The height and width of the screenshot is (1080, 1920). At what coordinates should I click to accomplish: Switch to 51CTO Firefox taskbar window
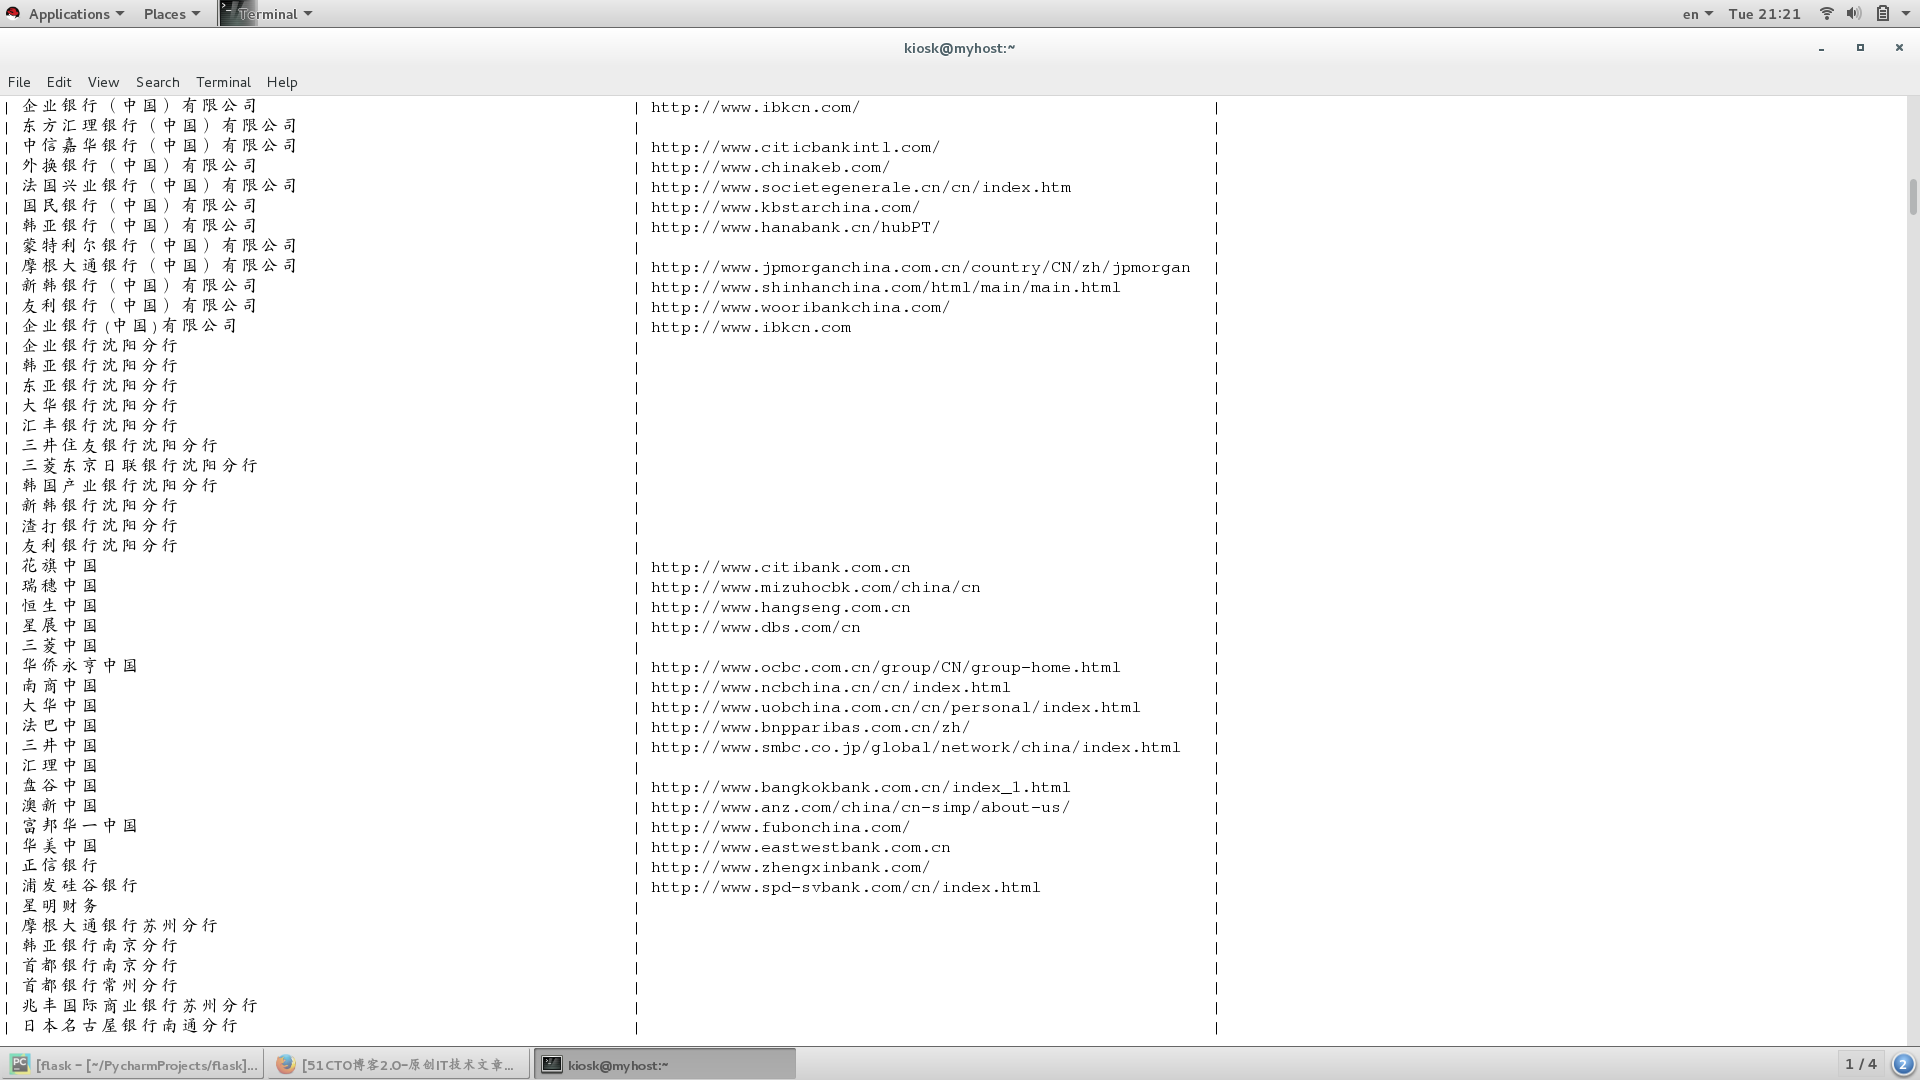click(x=398, y=1065)
